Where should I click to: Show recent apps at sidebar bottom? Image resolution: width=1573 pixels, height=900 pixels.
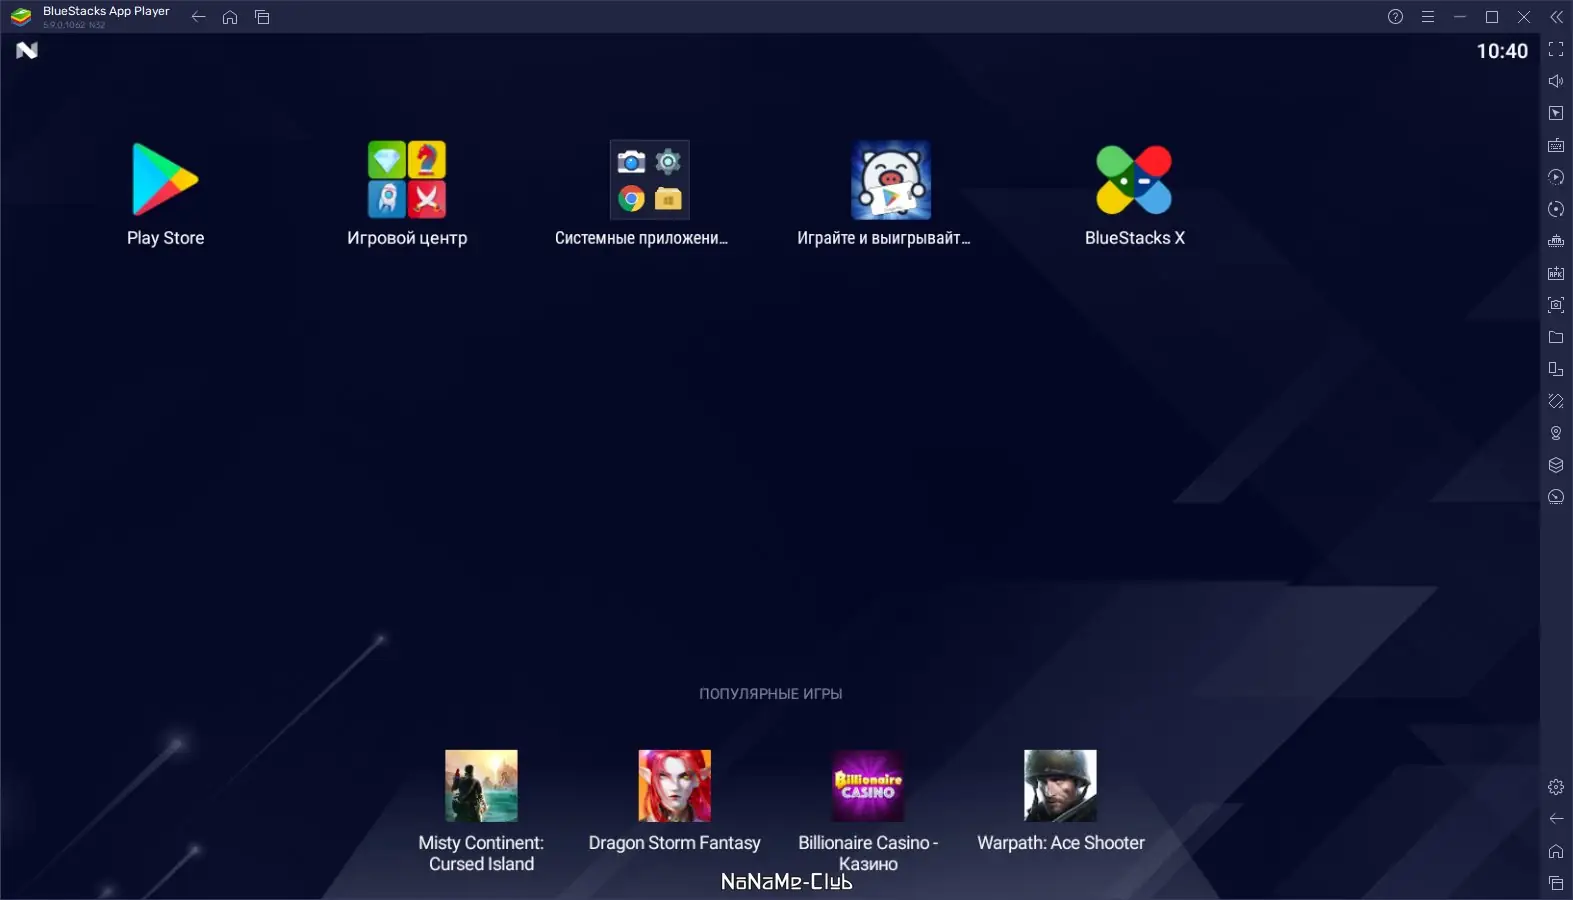point(1556,883)
